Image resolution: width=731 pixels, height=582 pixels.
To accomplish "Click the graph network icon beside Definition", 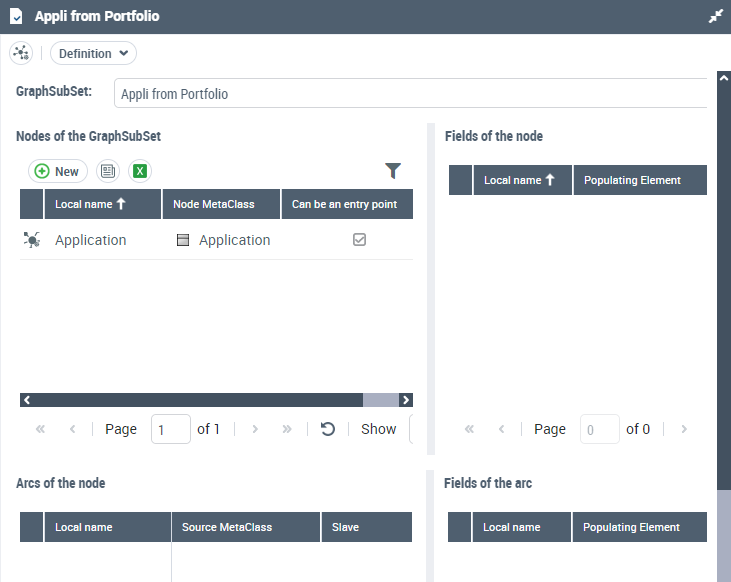I will pyautogui.click(x=22, y=53).
